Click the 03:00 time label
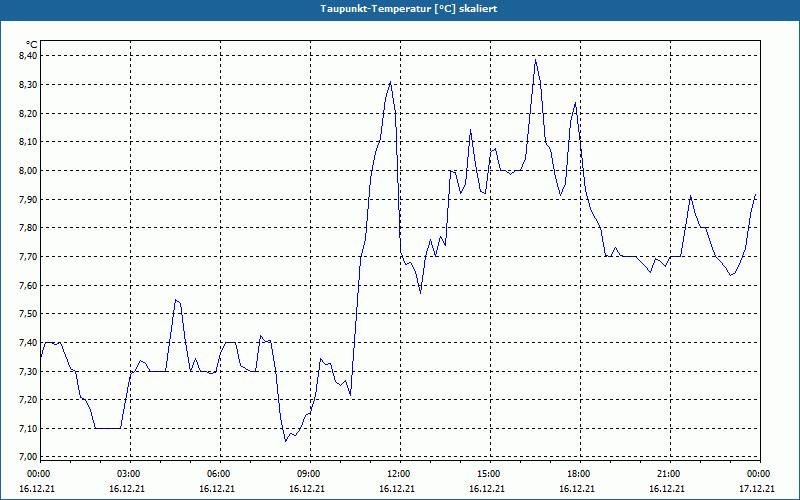 (x=128, y=474)
